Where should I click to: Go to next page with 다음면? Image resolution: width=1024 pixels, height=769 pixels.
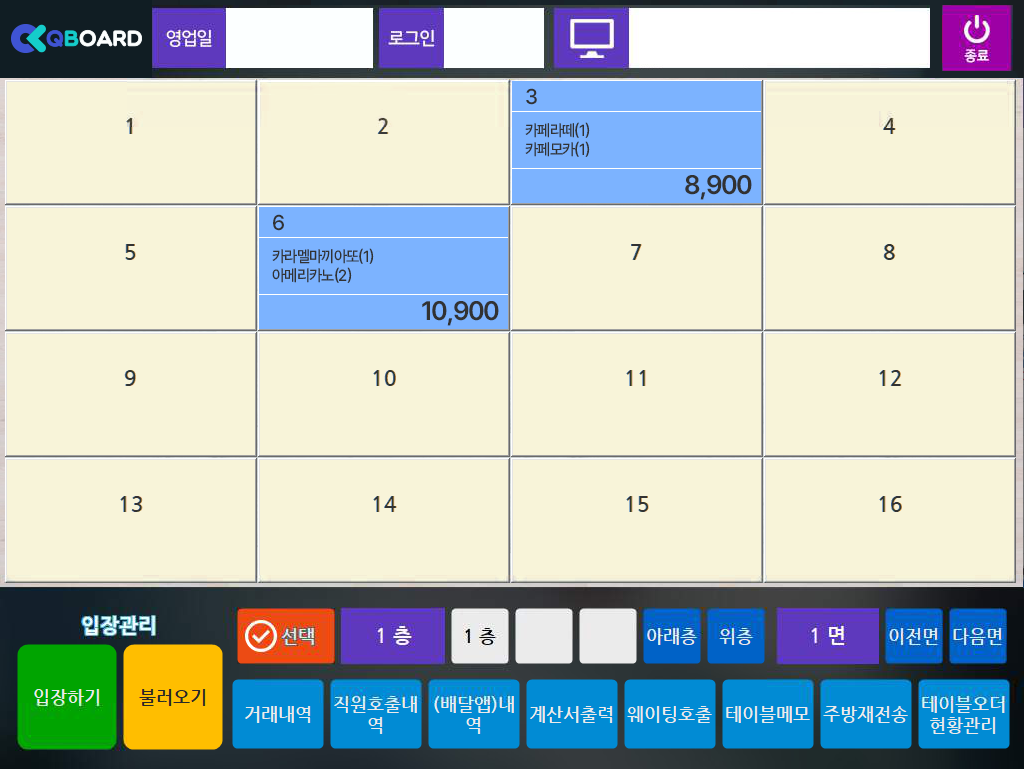coord(977,636)
